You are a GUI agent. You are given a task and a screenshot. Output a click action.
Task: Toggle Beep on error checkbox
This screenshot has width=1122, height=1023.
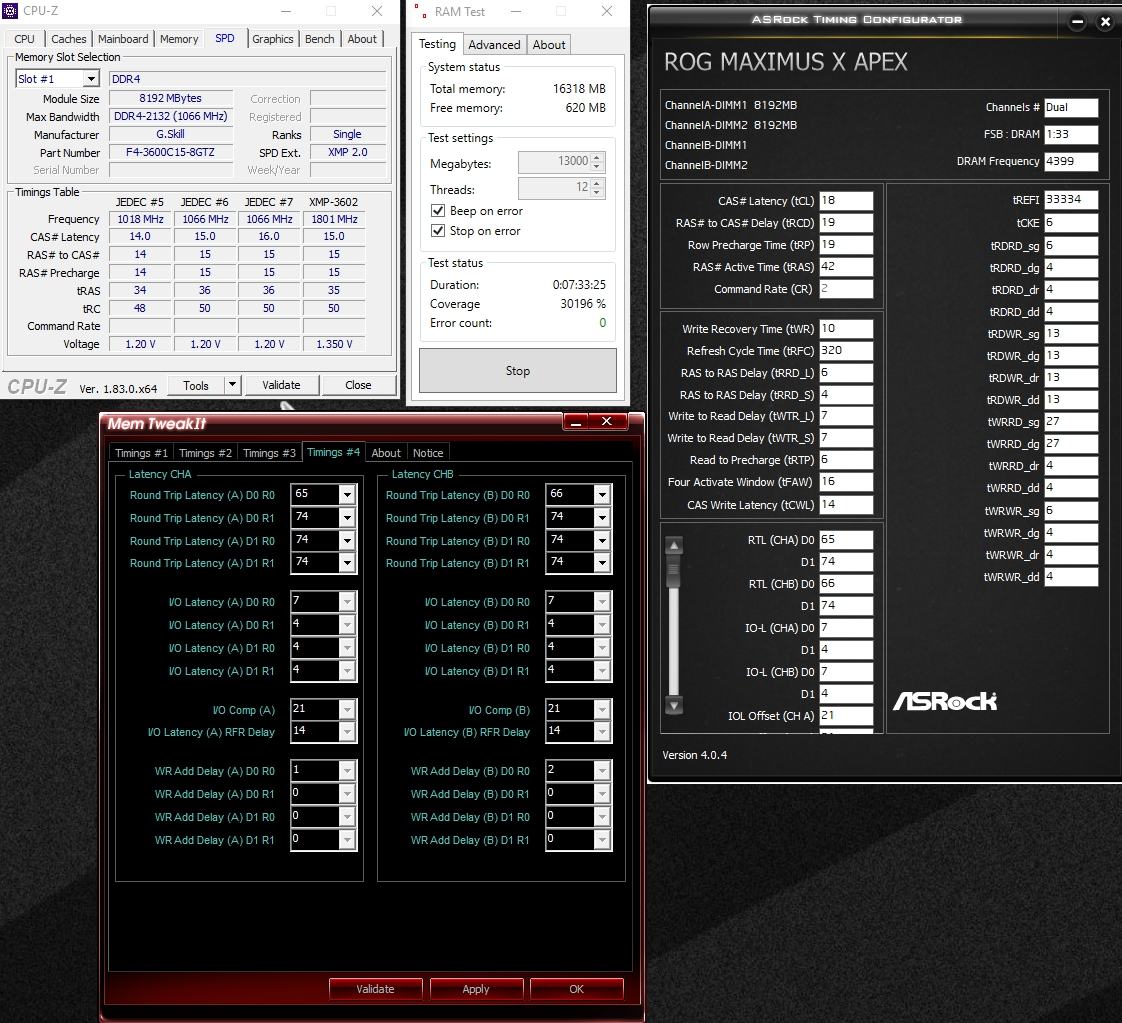click(x=438, y=211)
